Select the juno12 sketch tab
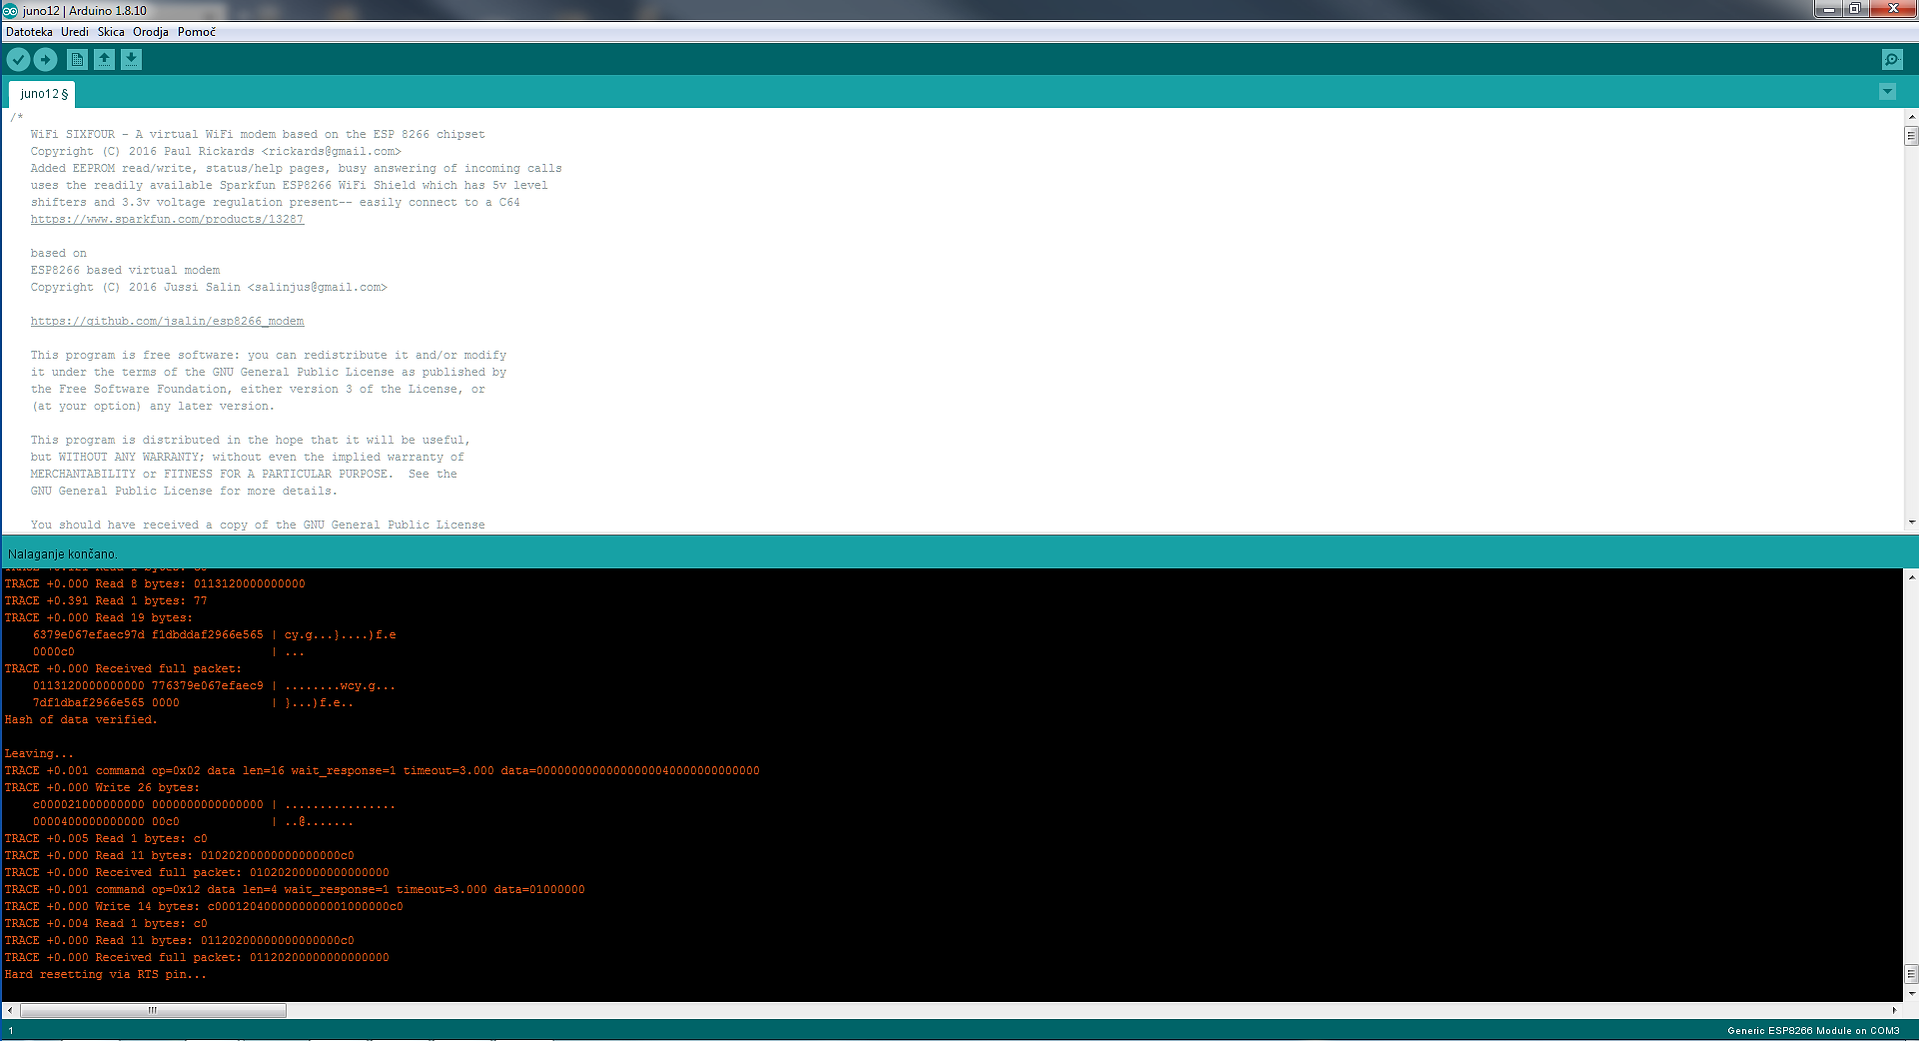This screenshot has height=1041, width=1919. tap(43, 94)
